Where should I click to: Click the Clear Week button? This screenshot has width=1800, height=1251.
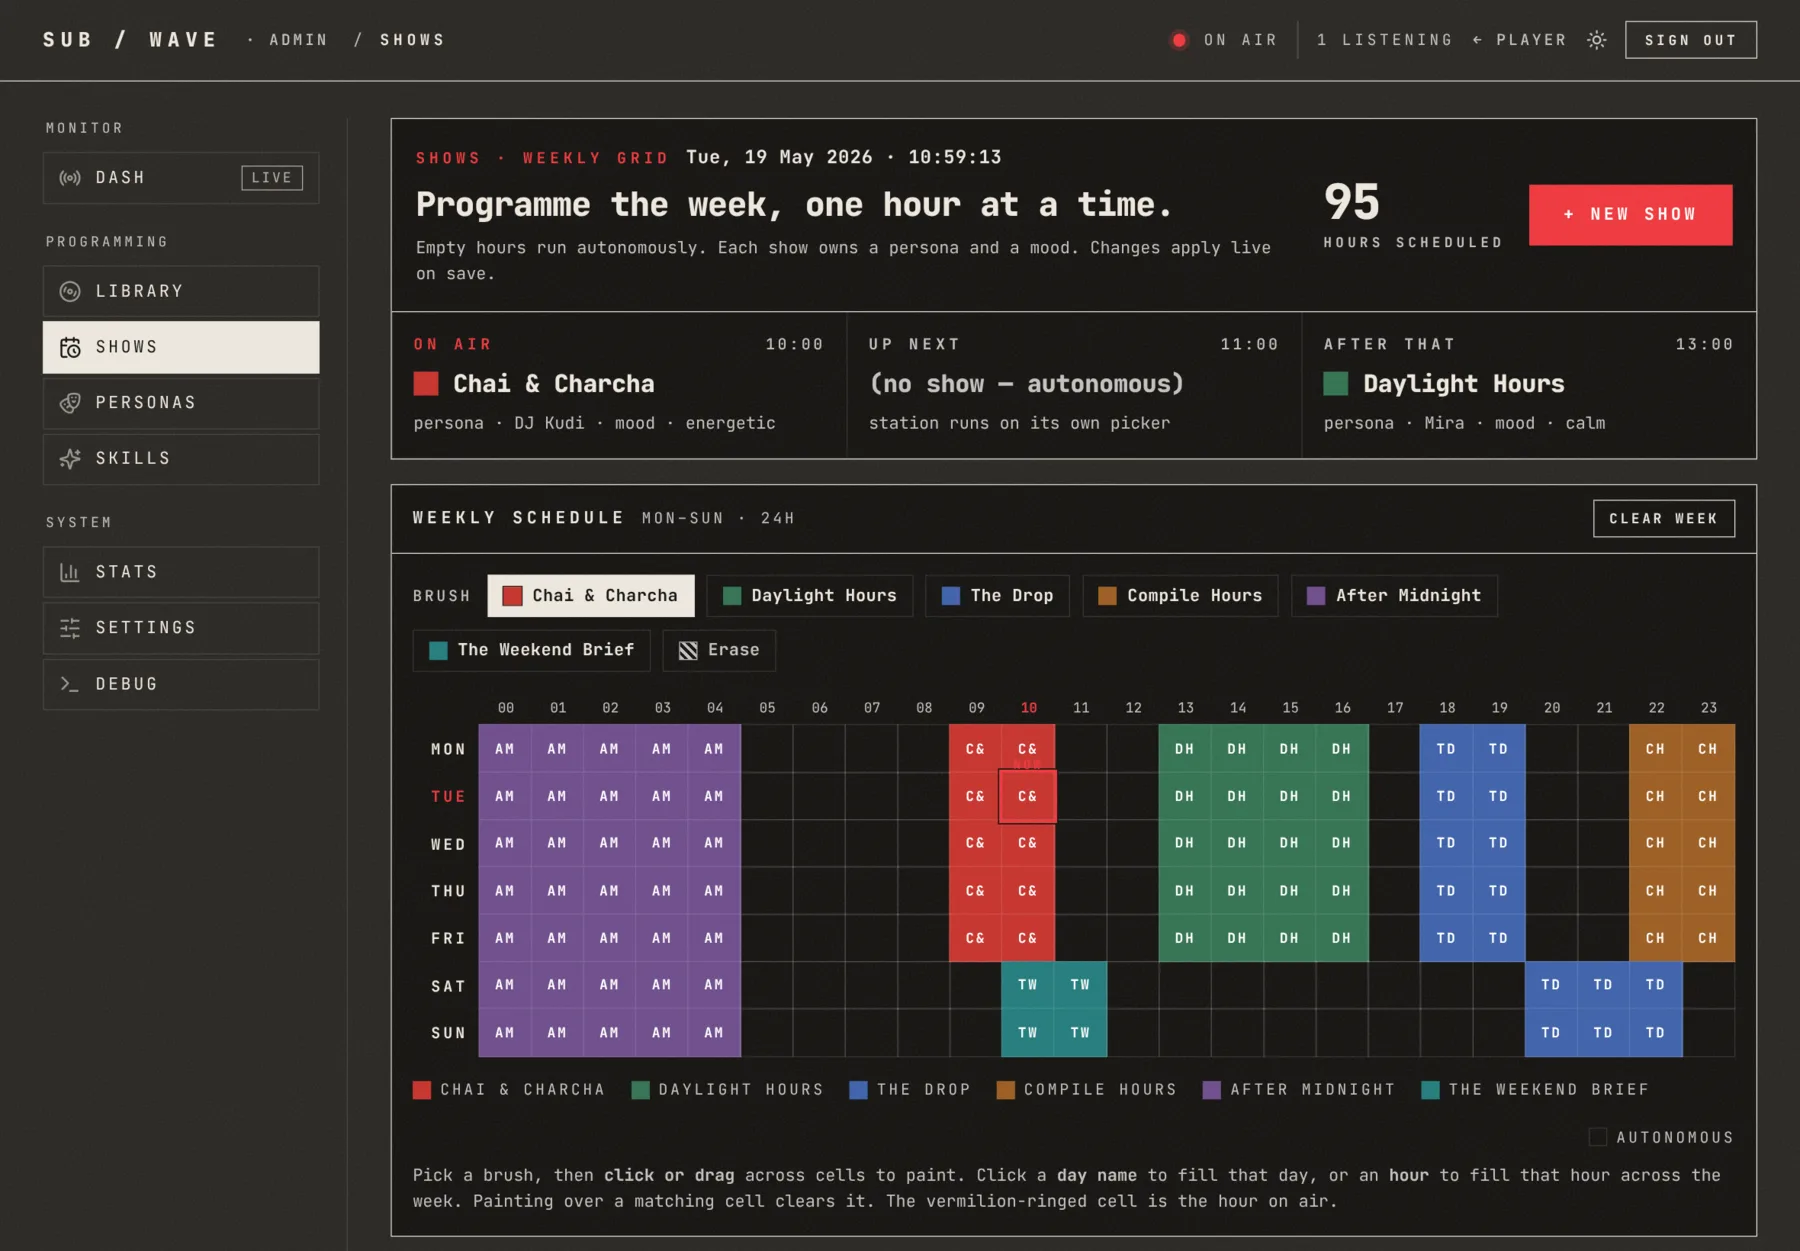pyautogui.click(x=1663, y=518)
